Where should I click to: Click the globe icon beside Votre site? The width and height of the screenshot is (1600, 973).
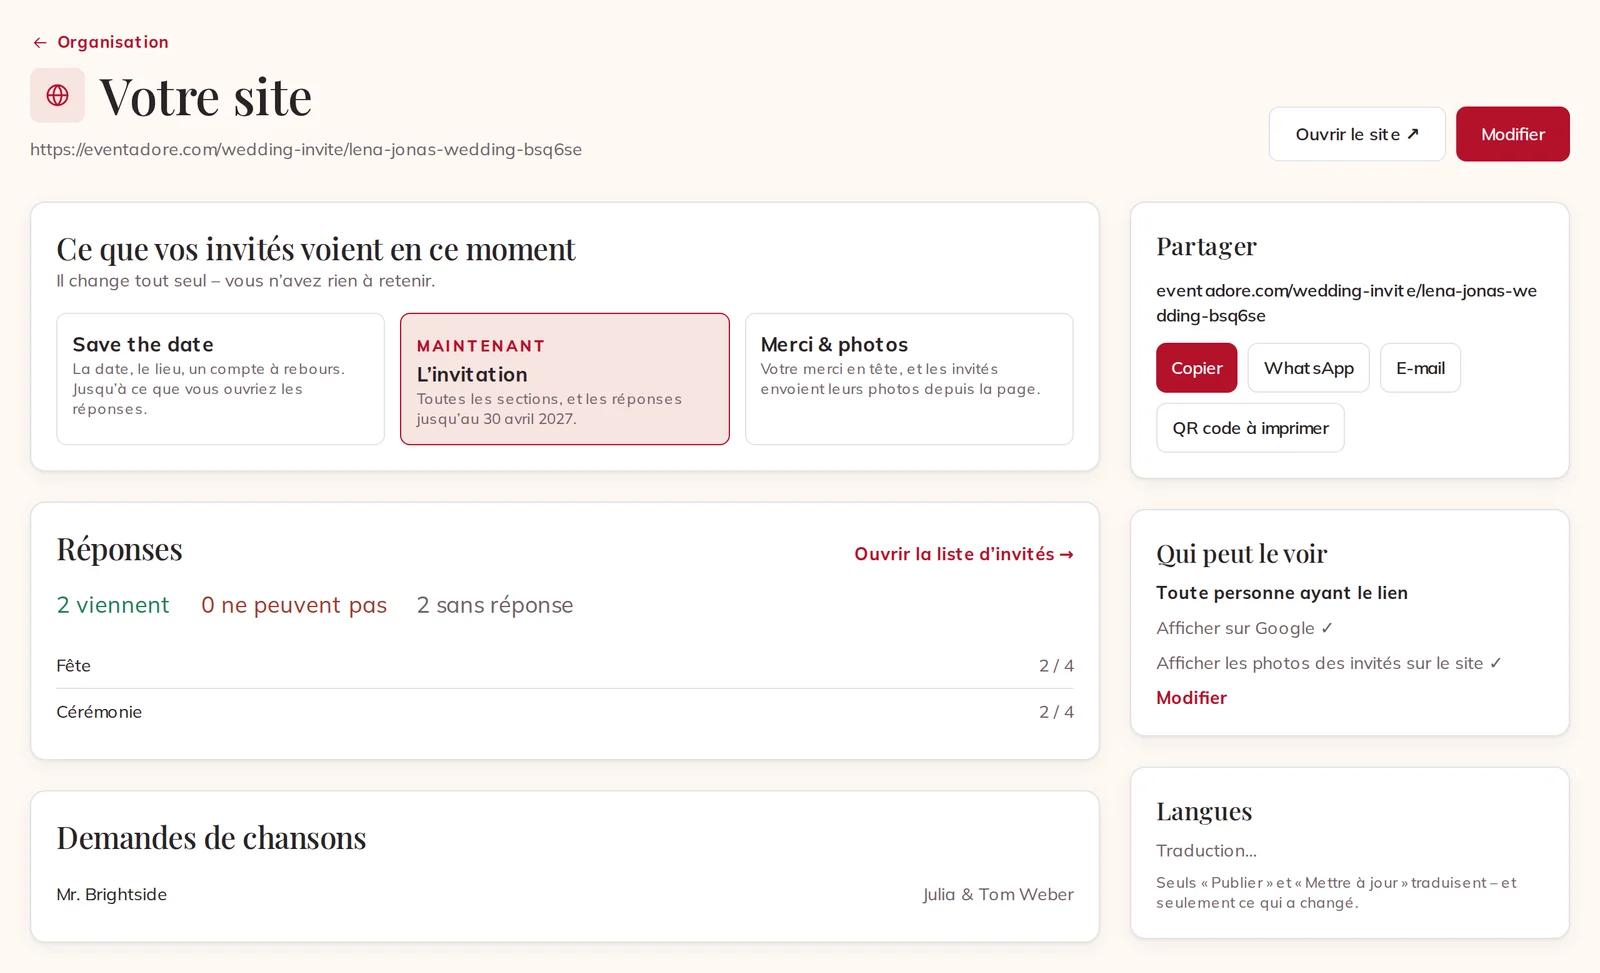click(57, 95)
